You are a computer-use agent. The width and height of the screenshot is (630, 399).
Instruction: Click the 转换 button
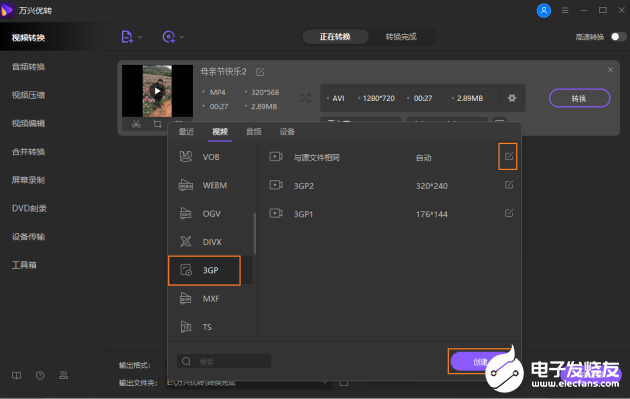(x=579, y=98)
